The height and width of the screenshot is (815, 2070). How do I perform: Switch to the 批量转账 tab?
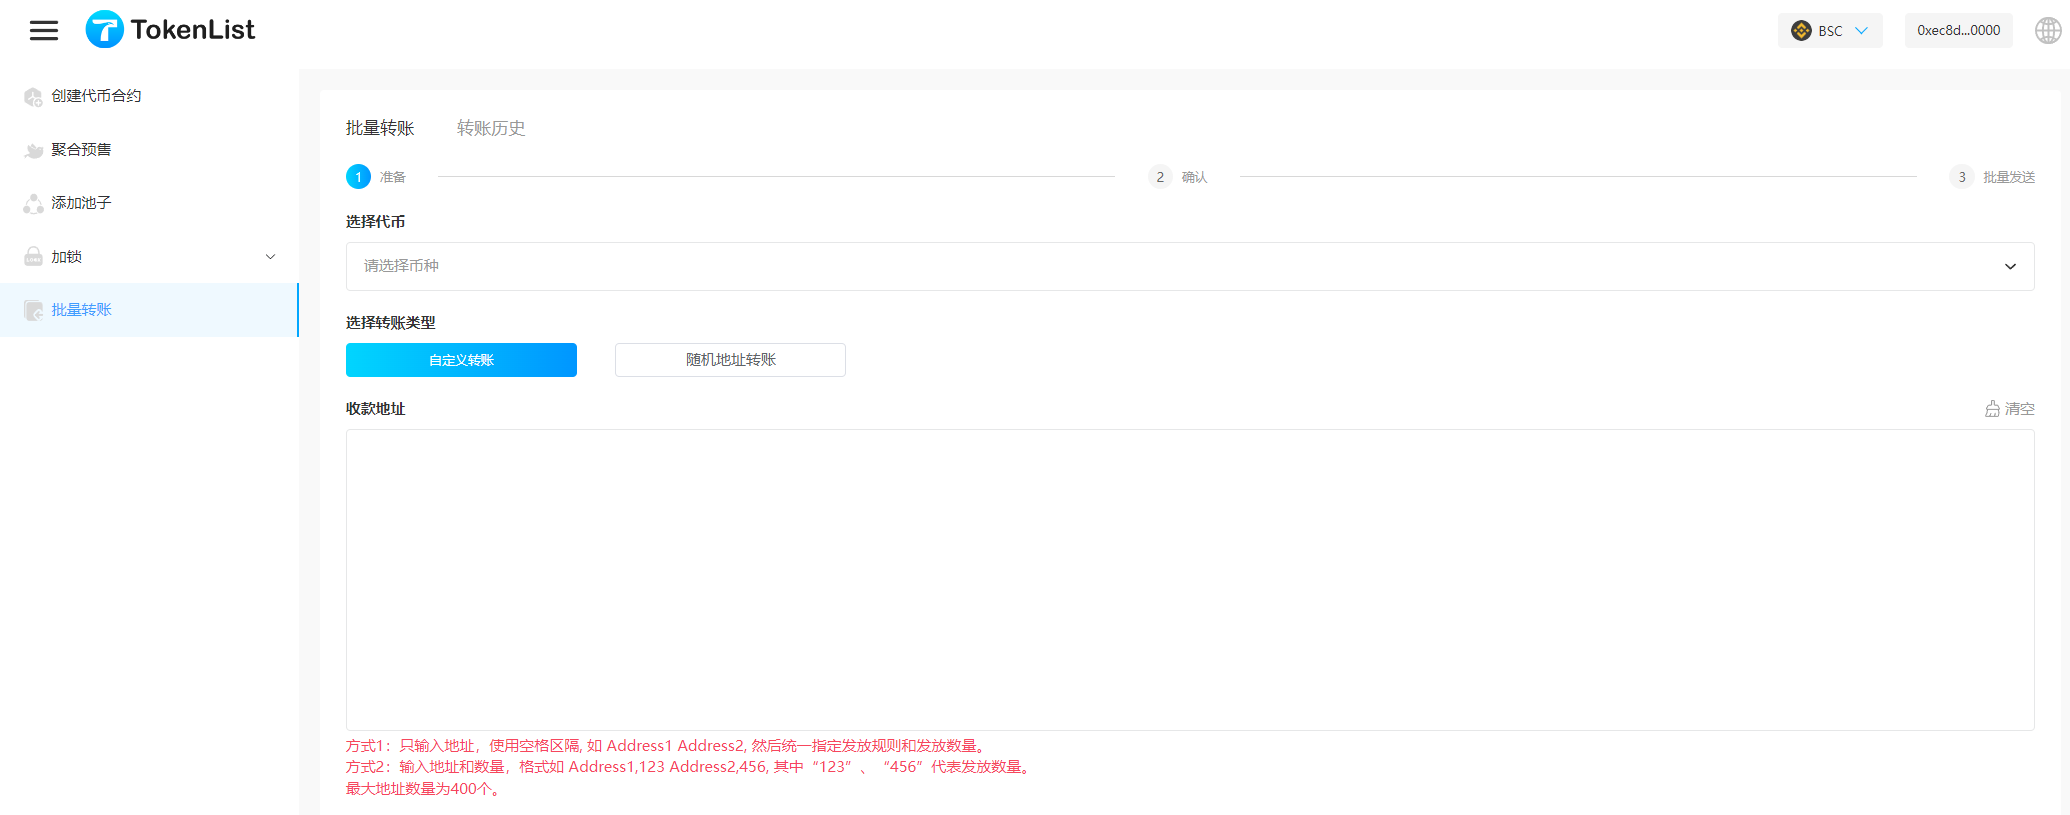pyautogui.click(x=380, y=128)
